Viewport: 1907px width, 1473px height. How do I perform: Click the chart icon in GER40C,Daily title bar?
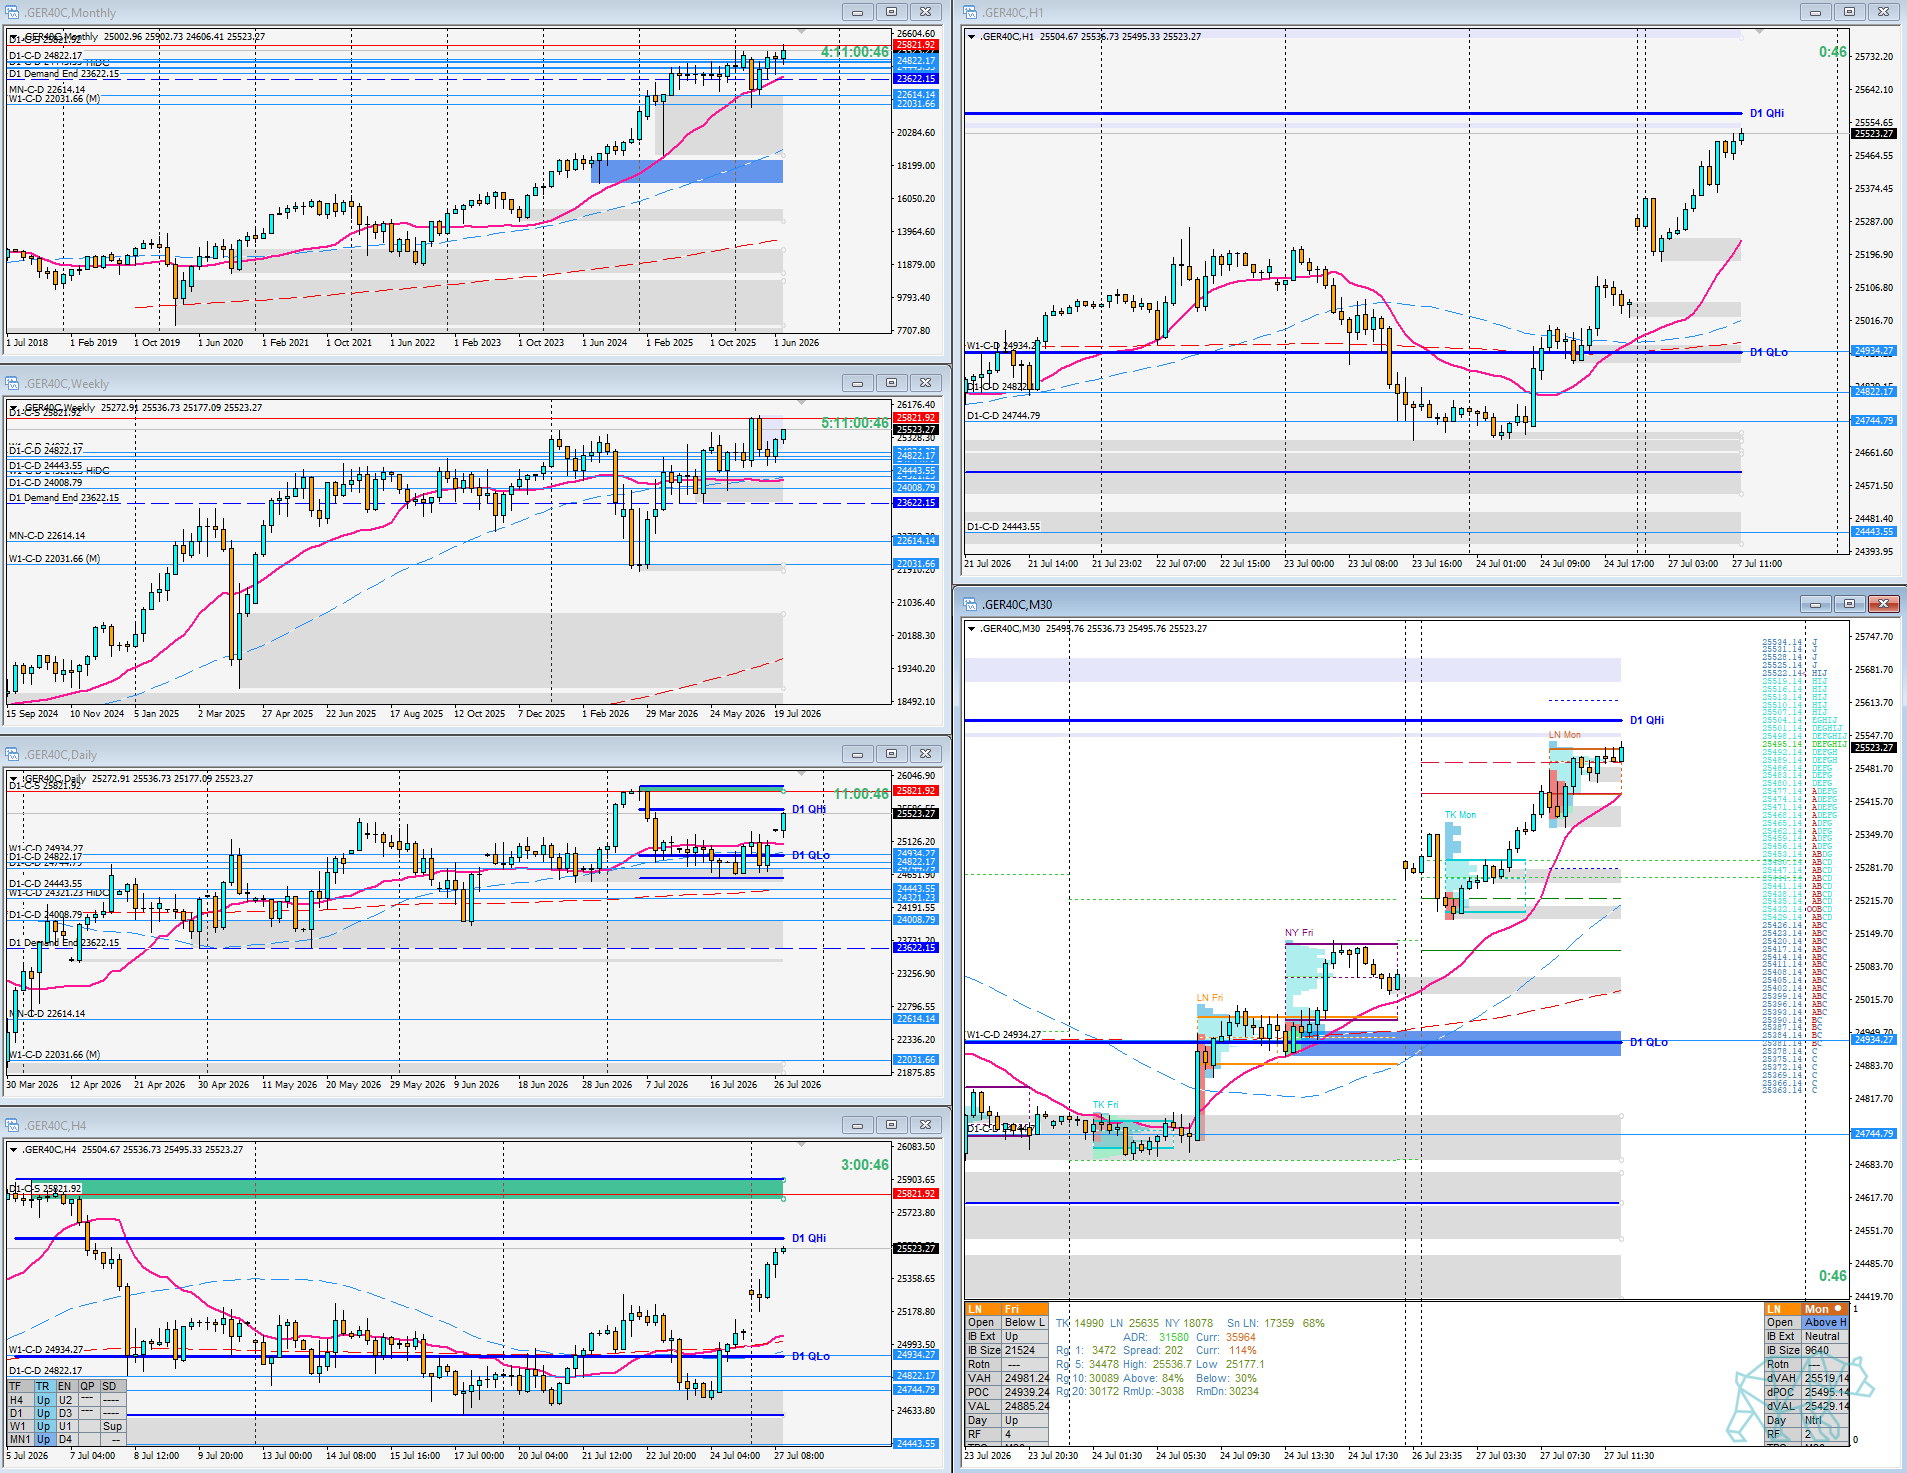click(12, 754)
